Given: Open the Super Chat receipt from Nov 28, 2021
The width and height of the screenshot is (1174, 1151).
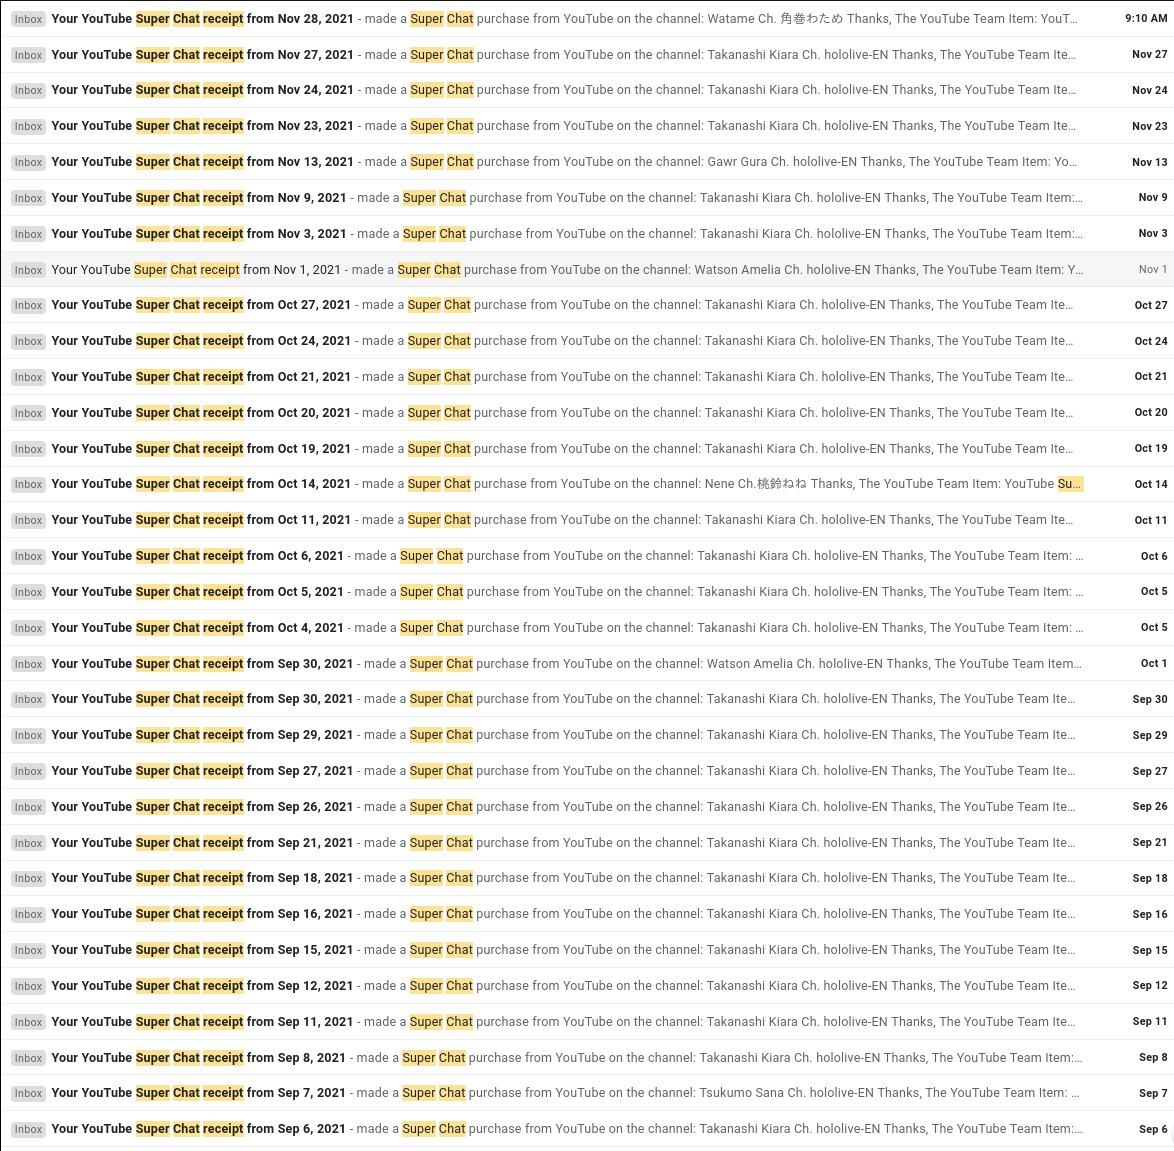Looking at the screenshot, I should [587, 19].
